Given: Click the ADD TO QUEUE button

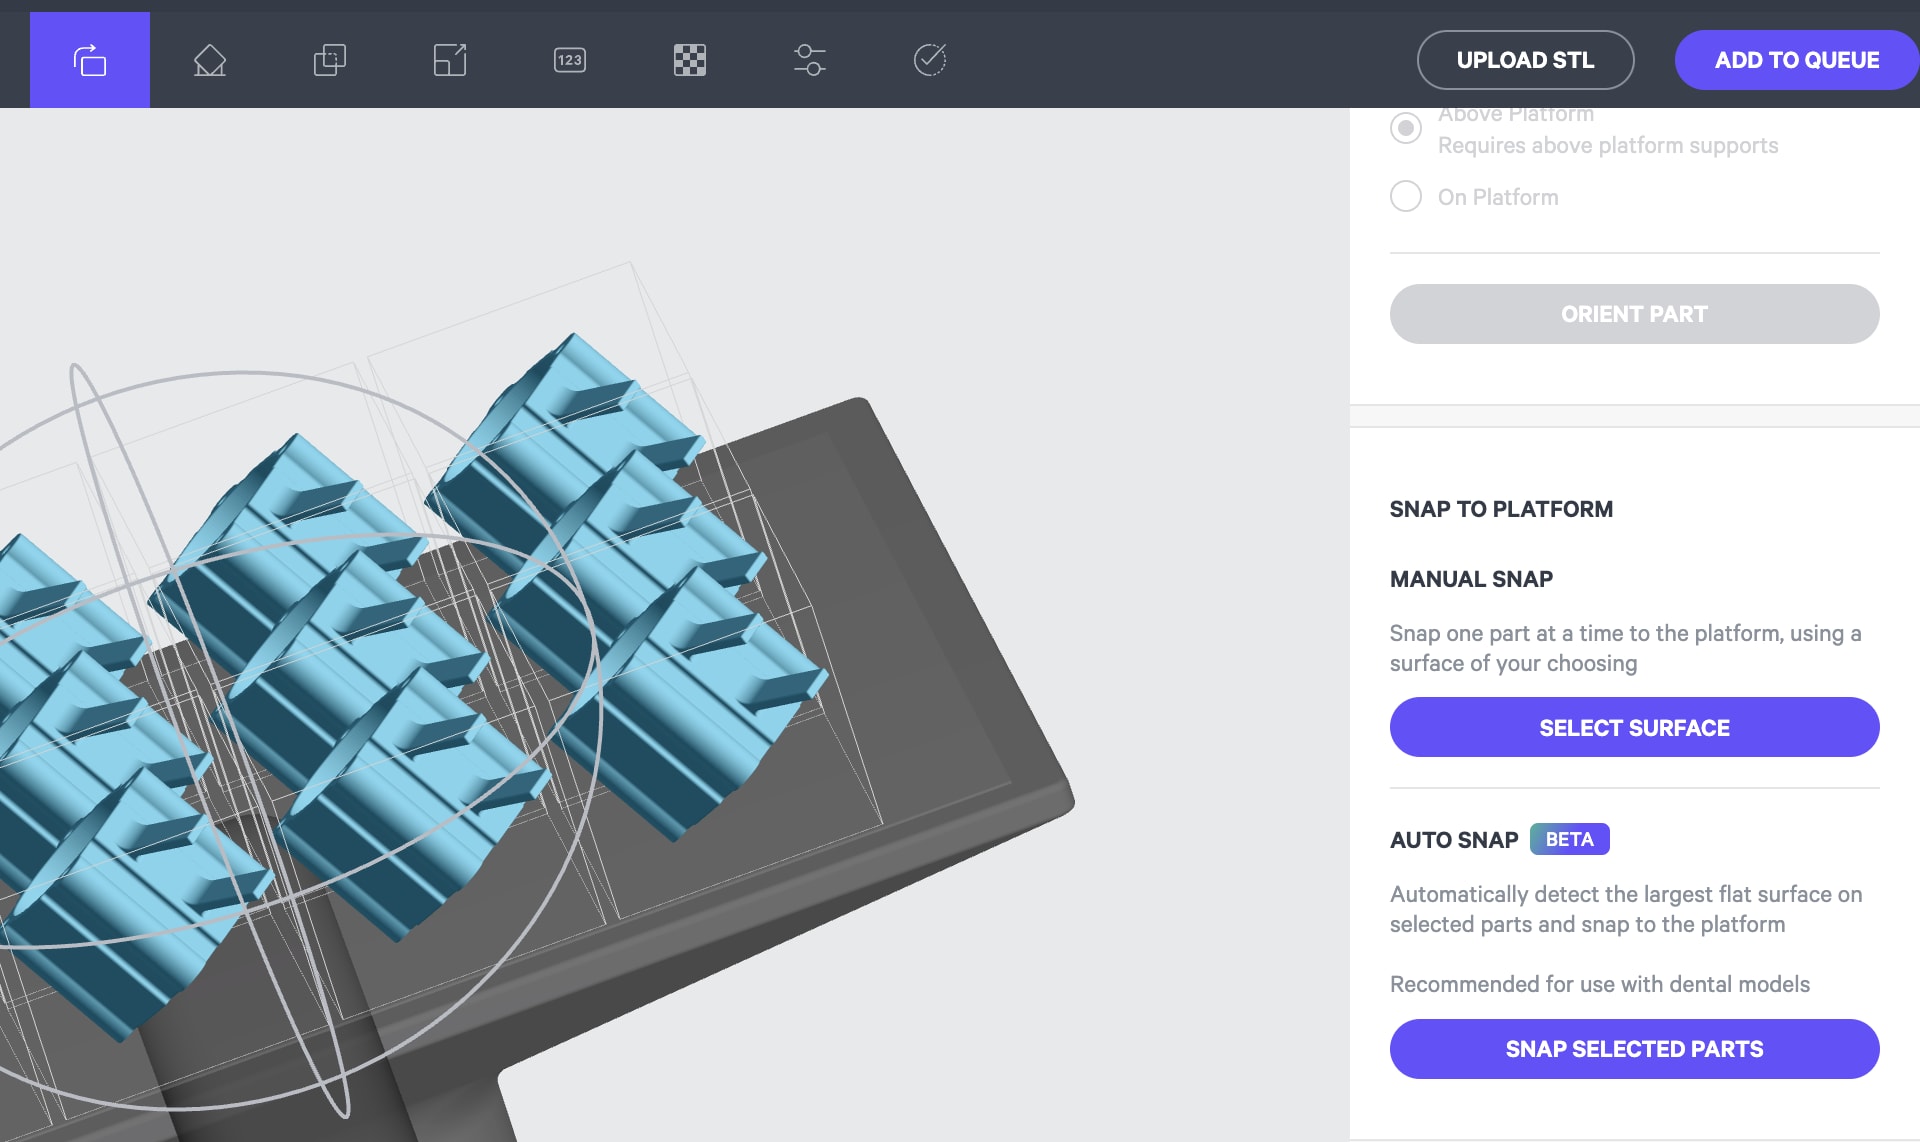Looking at the screenshot, I should tap(1796, 58).
